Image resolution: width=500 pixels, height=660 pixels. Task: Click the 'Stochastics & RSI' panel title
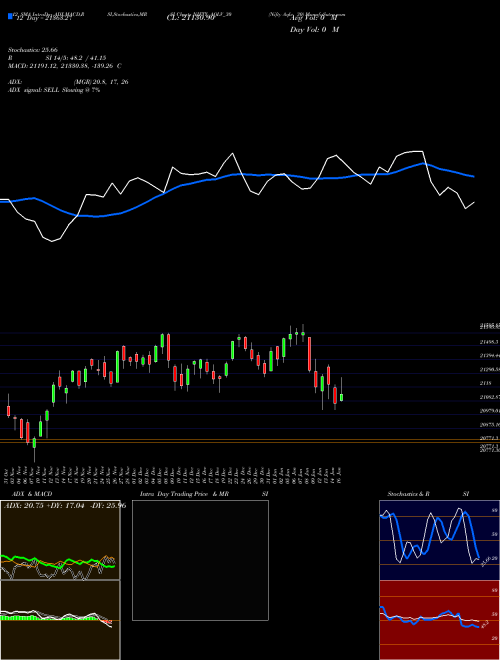pos(428,494)
